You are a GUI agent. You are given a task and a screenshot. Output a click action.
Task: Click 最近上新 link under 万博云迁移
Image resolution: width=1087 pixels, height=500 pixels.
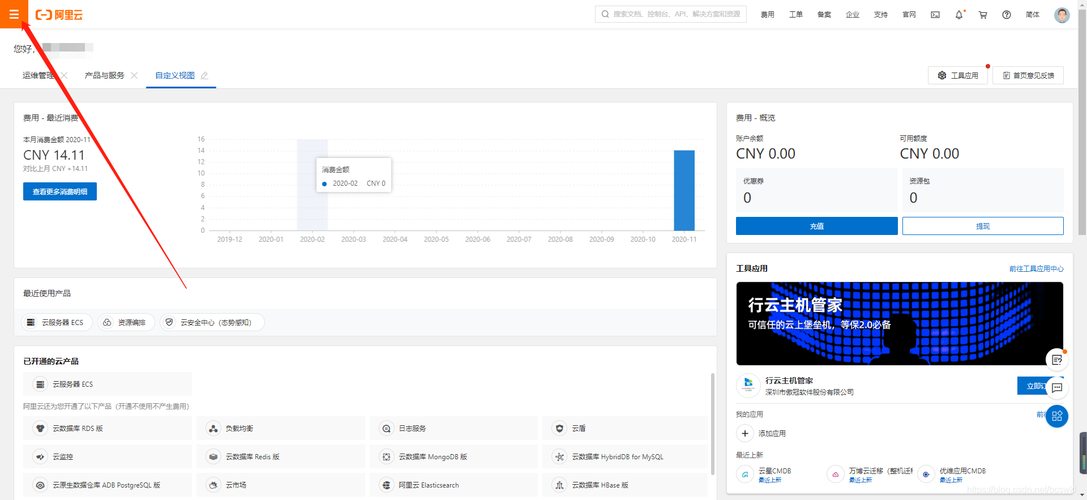[860, 480]
